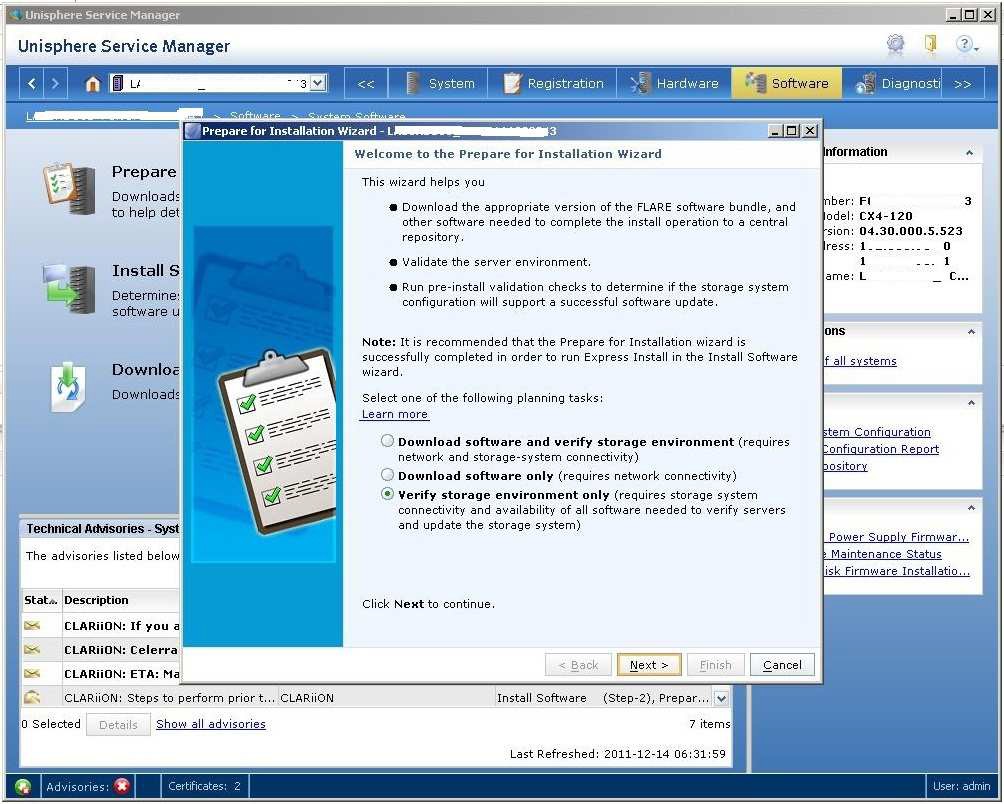Click the gear settings icon in header
This screenshot has width=1004, height=804.
895,45
